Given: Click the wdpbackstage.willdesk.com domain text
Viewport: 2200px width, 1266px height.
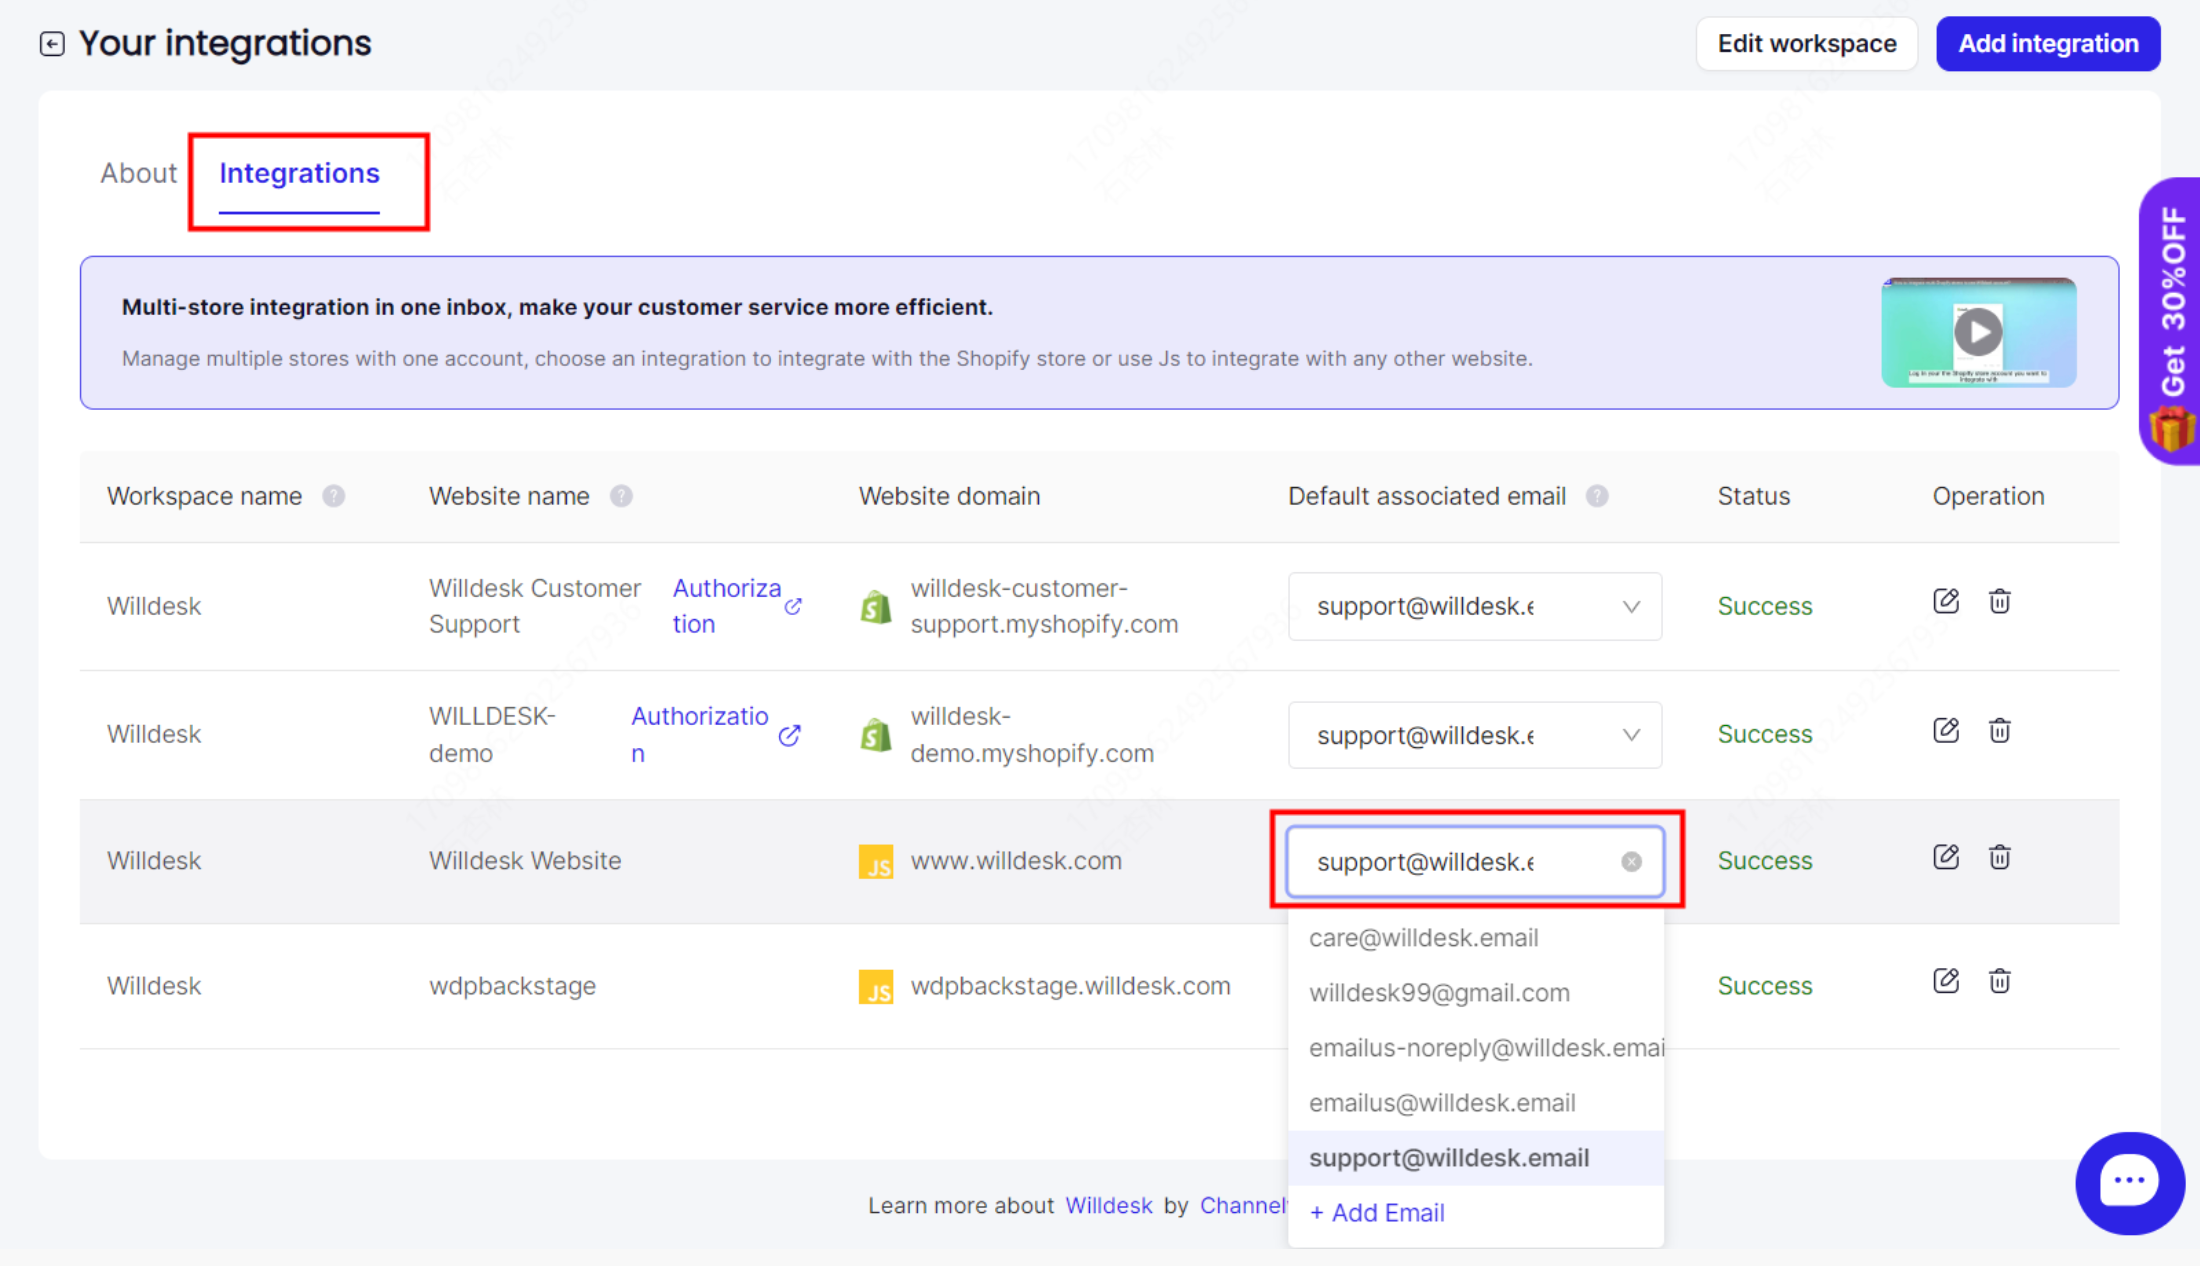Looking at the screenshot, I should click(1070, 986).
